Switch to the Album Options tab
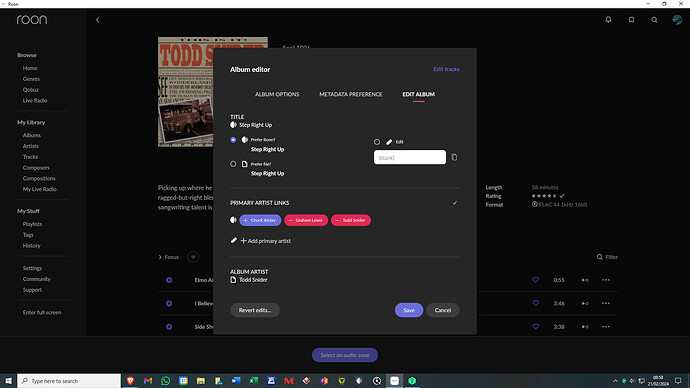 coord(277,94)
